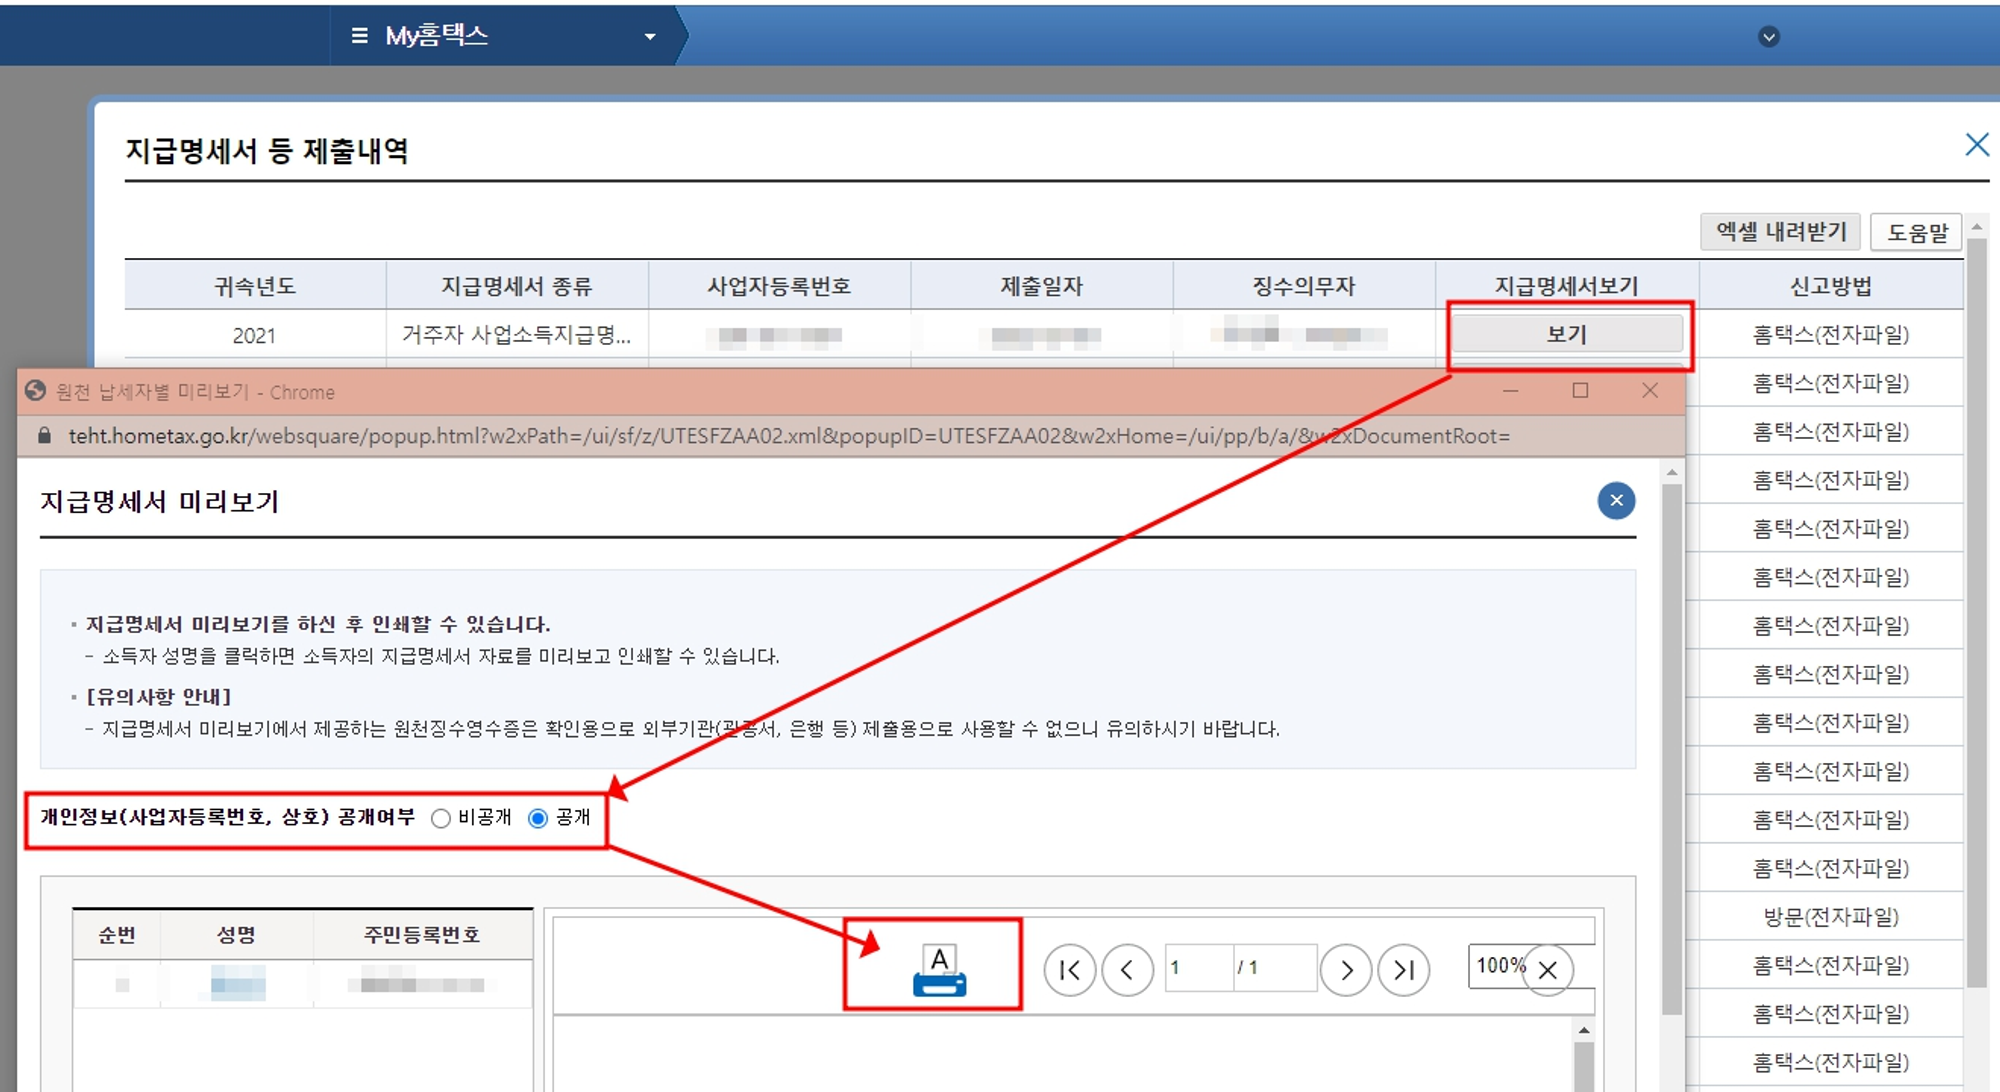Select the 비공개 radio option
The height and width of the screenshot is (1092, 2000).
click(x=441, y=819)
